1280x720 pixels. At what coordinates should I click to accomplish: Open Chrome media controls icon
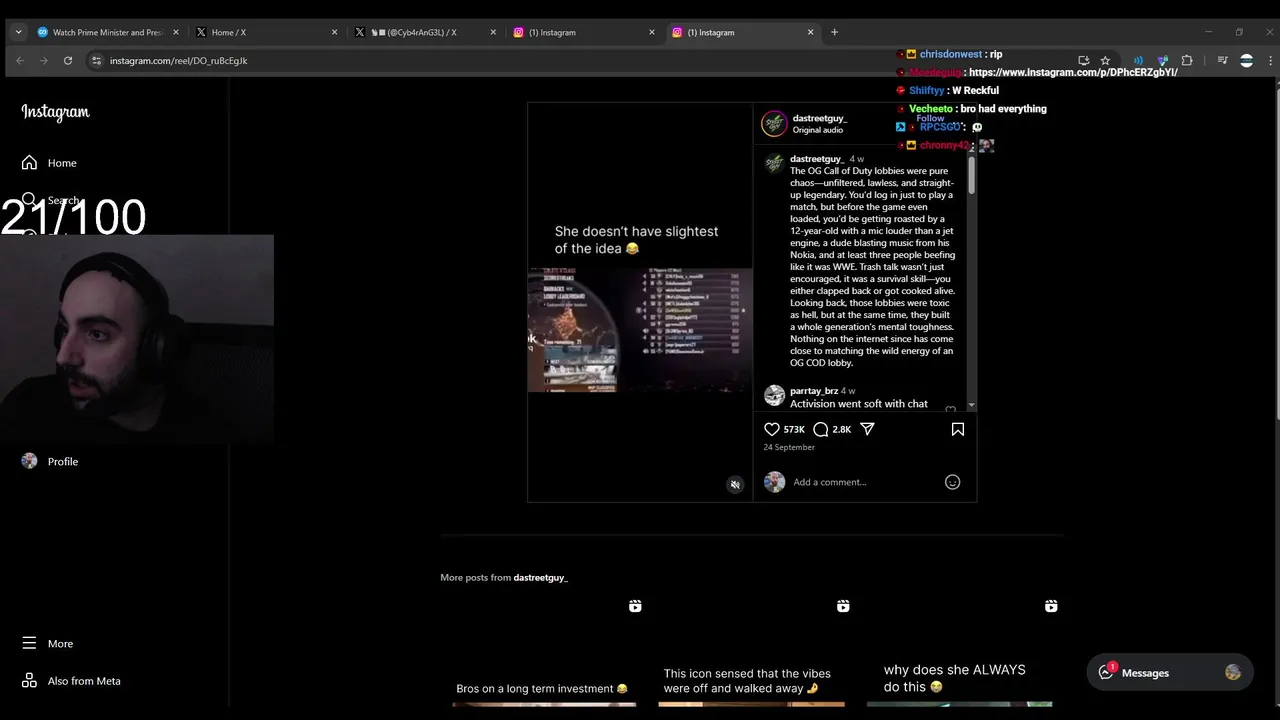(x=1222, y=61)
